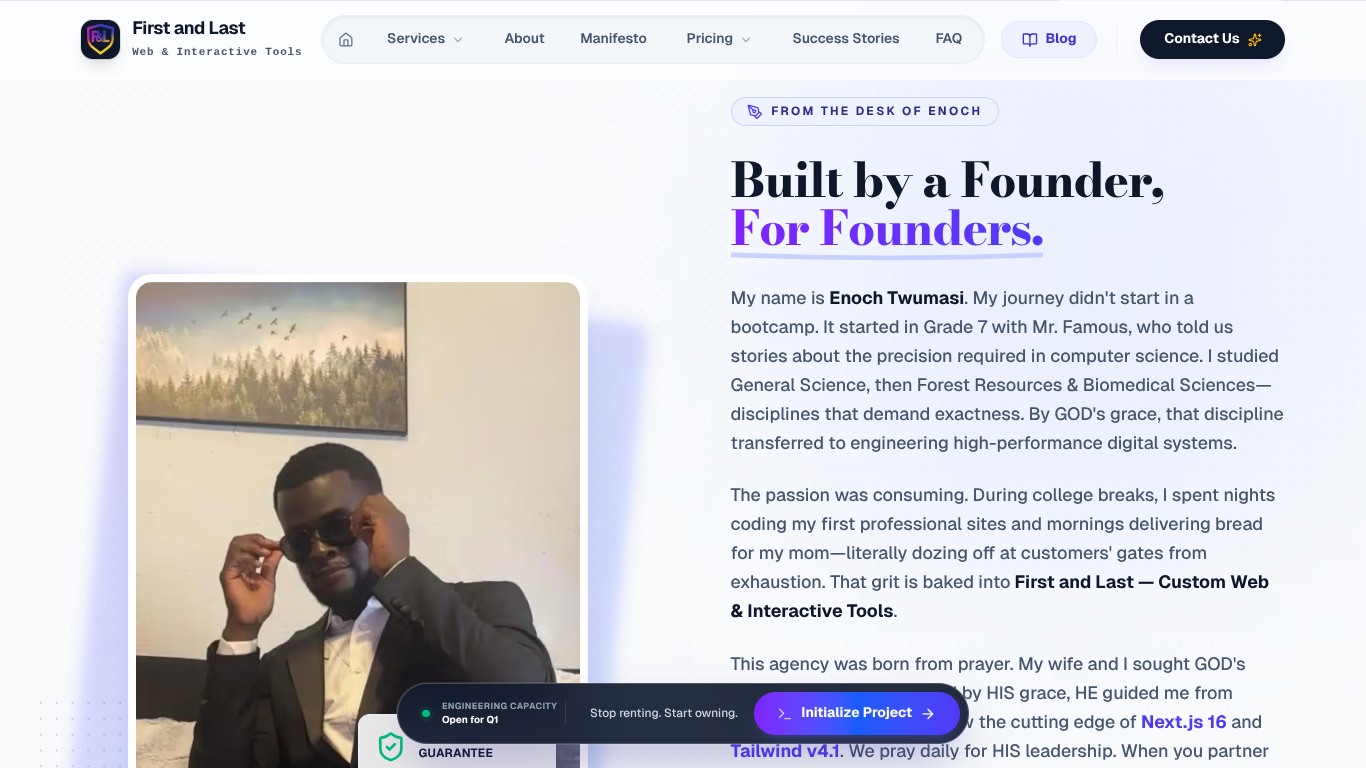Click the Contact Us button
Image resolution: width=1366 pixels, height=768 pixels.
point(1212,39)
